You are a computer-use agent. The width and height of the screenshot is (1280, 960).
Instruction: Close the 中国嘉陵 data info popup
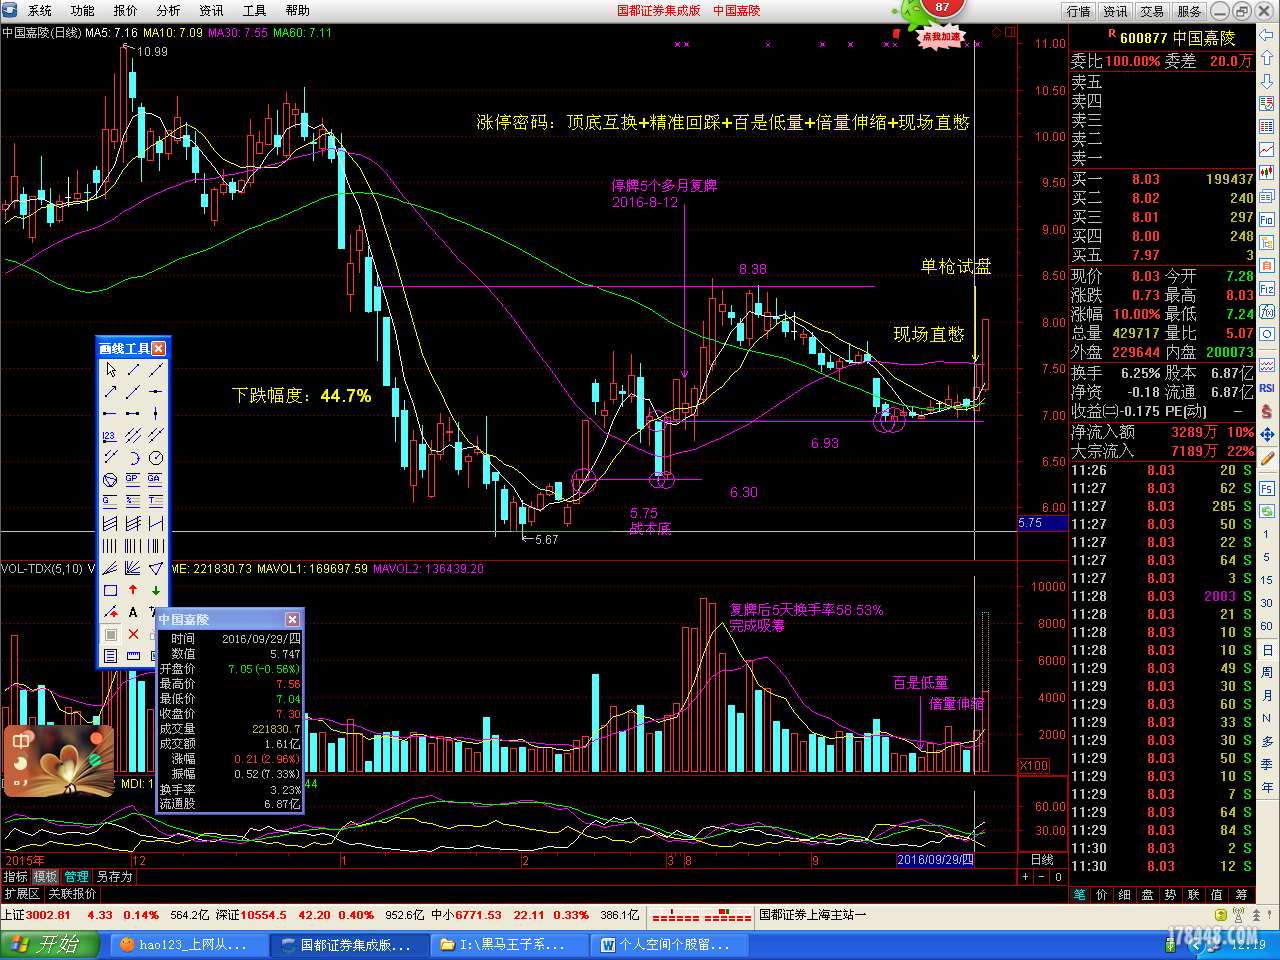[292, 619]
